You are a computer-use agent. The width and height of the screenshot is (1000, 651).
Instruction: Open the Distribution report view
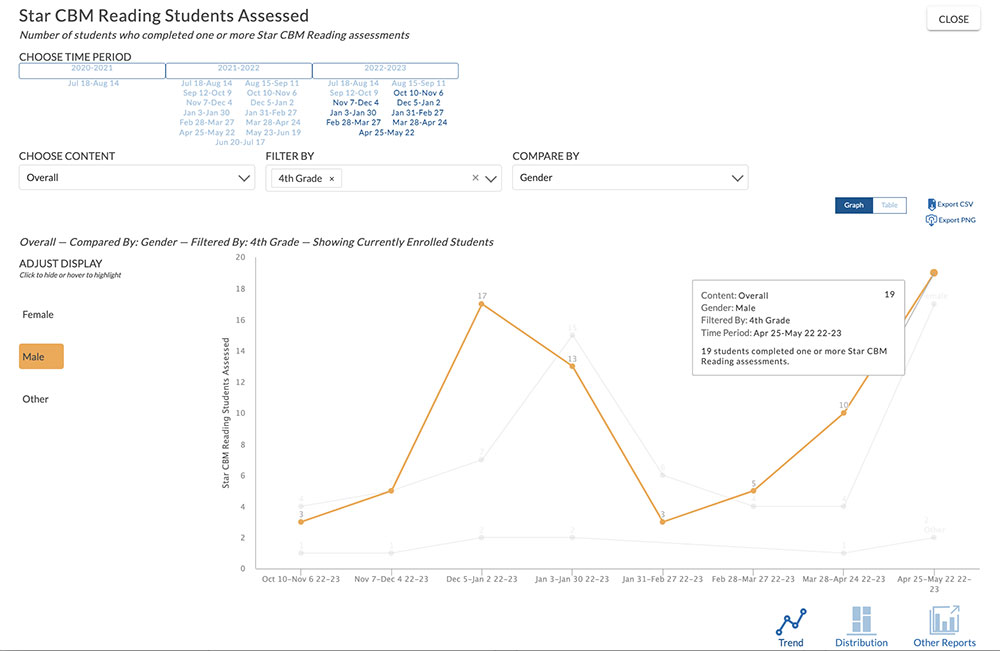tap(861, 621)
